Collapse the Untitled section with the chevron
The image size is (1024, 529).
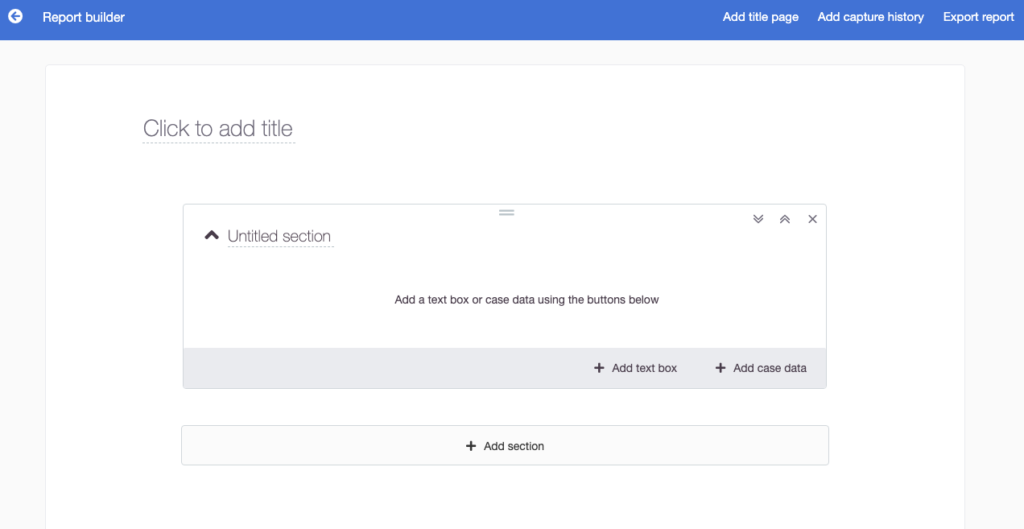coord(211,236)
